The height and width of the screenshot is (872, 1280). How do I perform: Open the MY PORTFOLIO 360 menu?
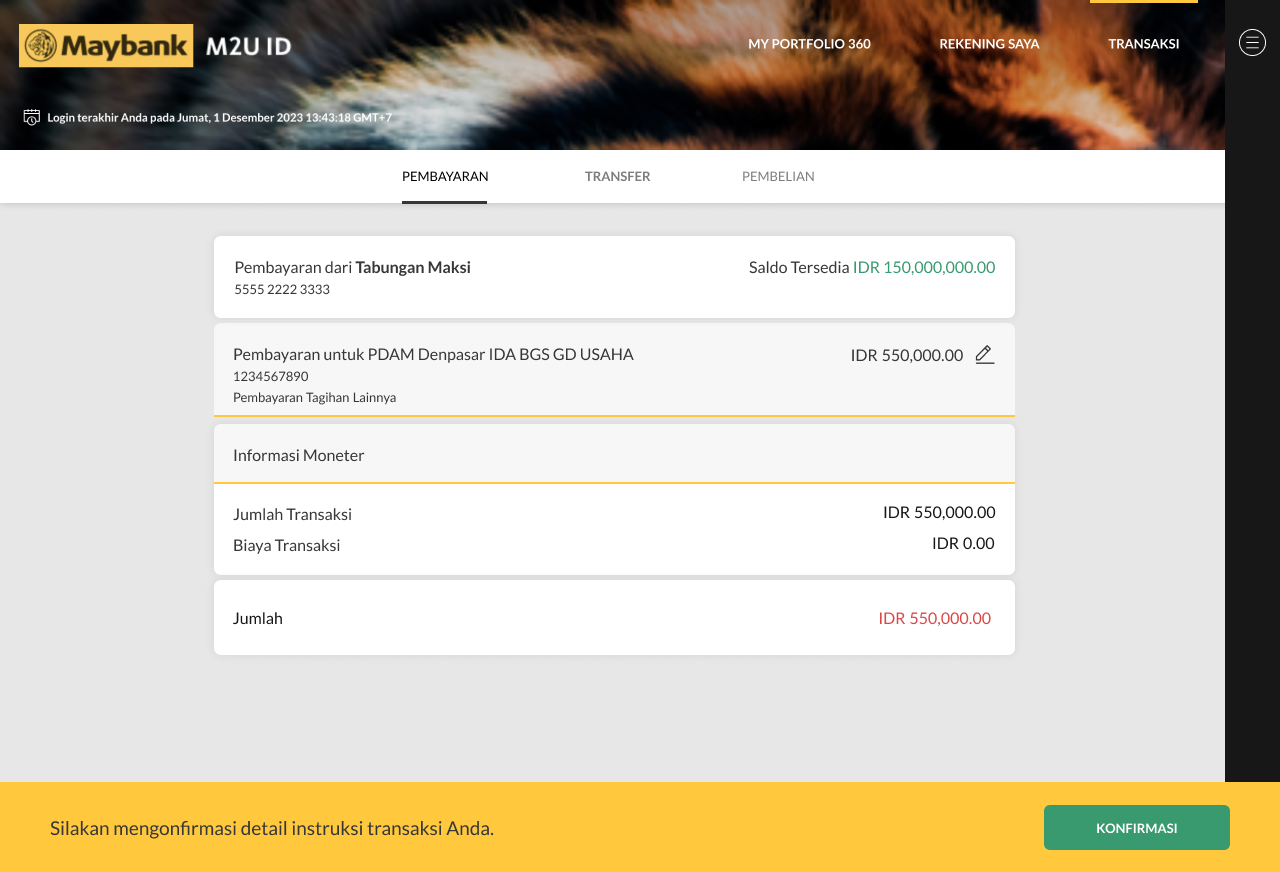809,44
